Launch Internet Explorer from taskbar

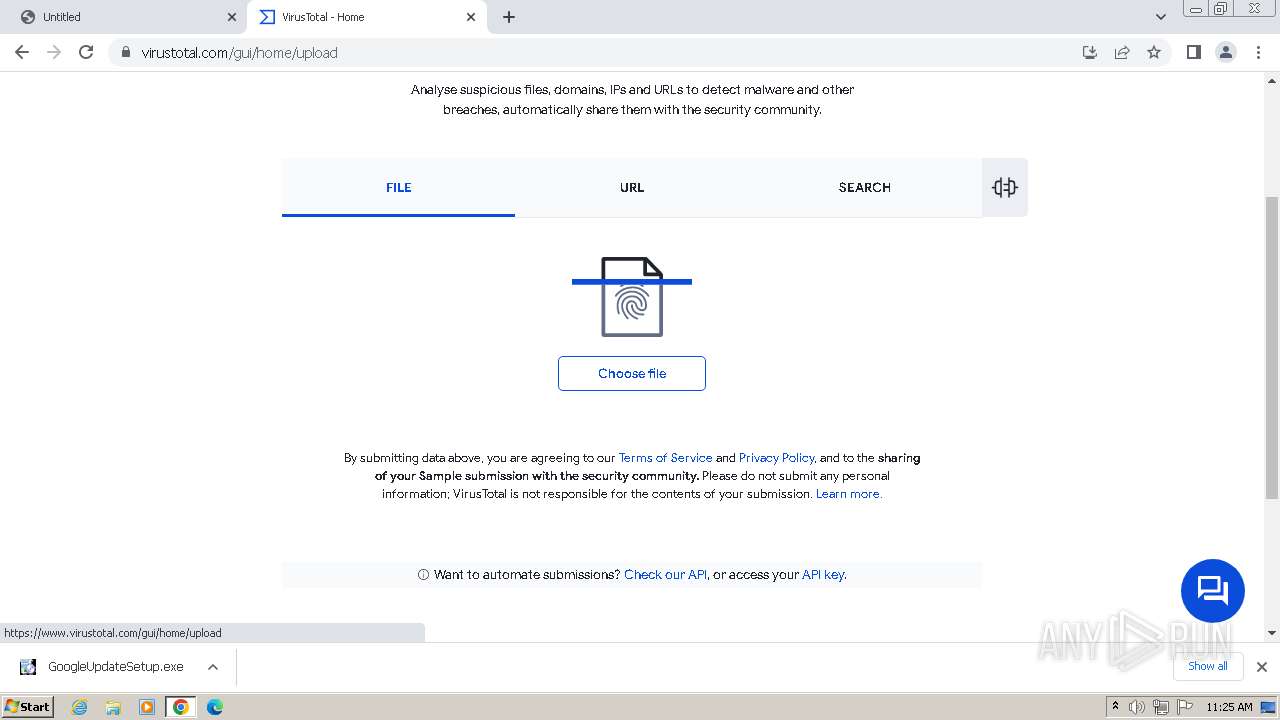80,707
